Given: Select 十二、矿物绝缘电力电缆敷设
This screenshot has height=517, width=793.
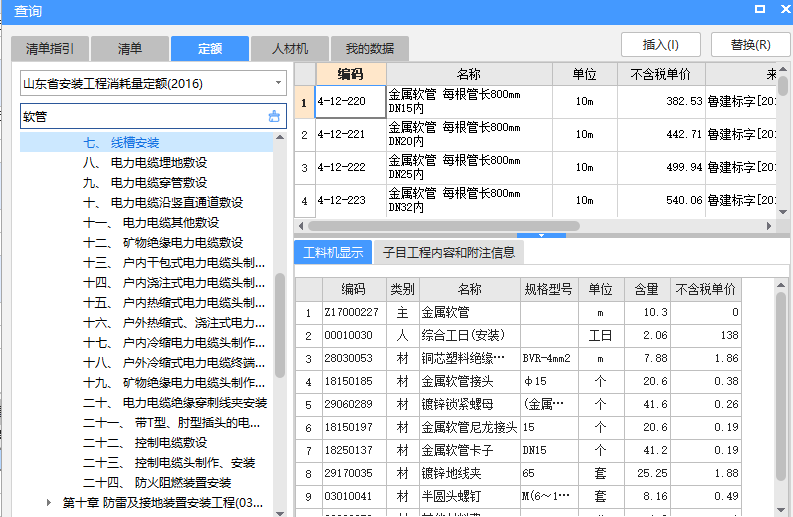Looking at the screenshot, I should (x=163, y=242).
